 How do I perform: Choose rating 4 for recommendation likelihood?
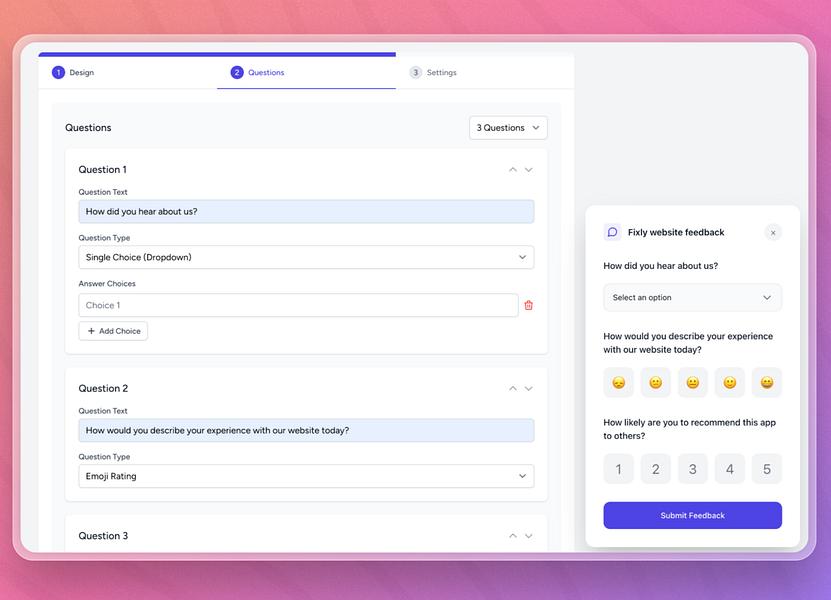(x=730, y=469)
